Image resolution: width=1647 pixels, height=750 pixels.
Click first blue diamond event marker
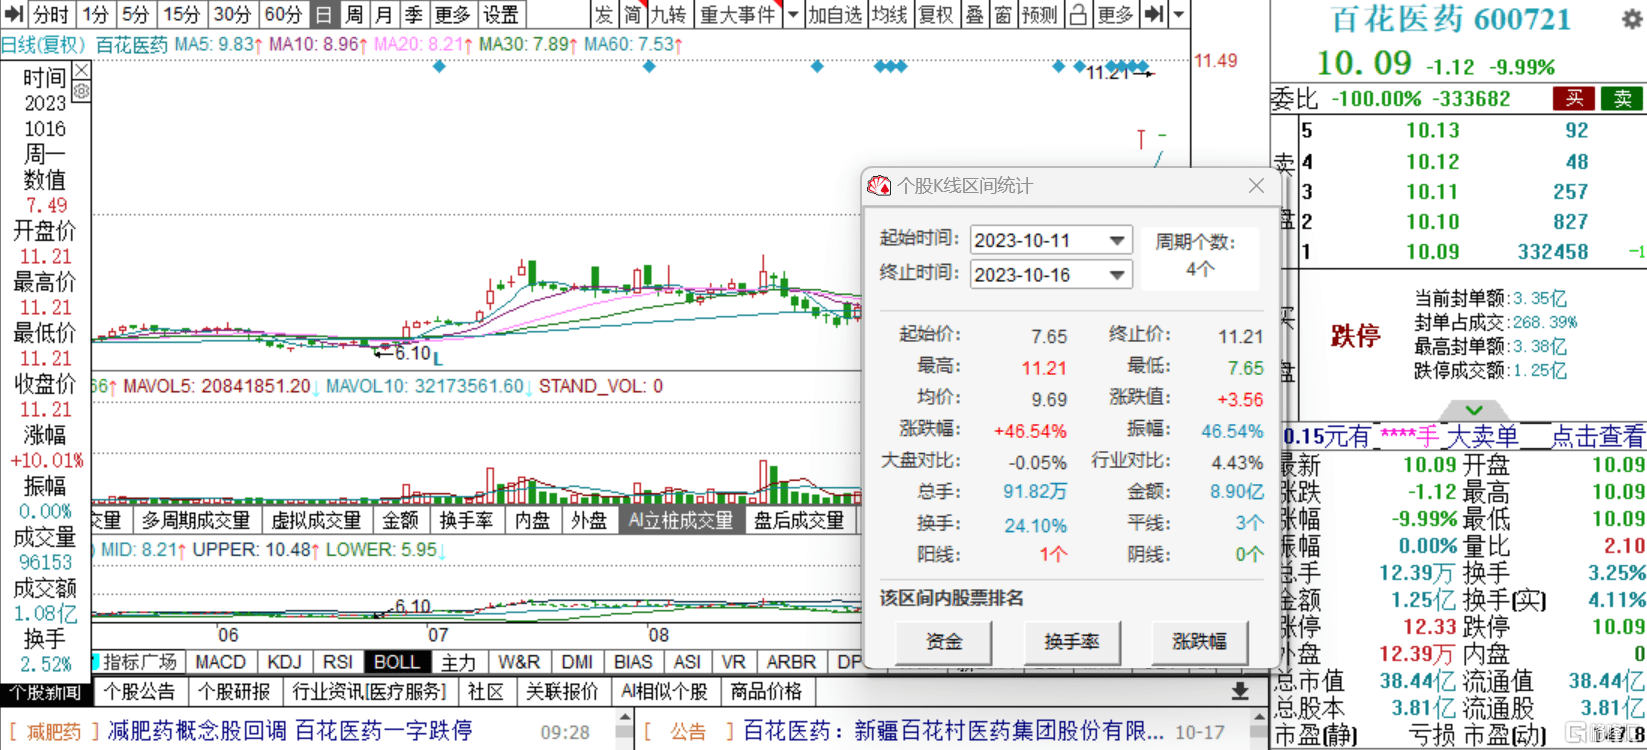(x=439, y=66)
